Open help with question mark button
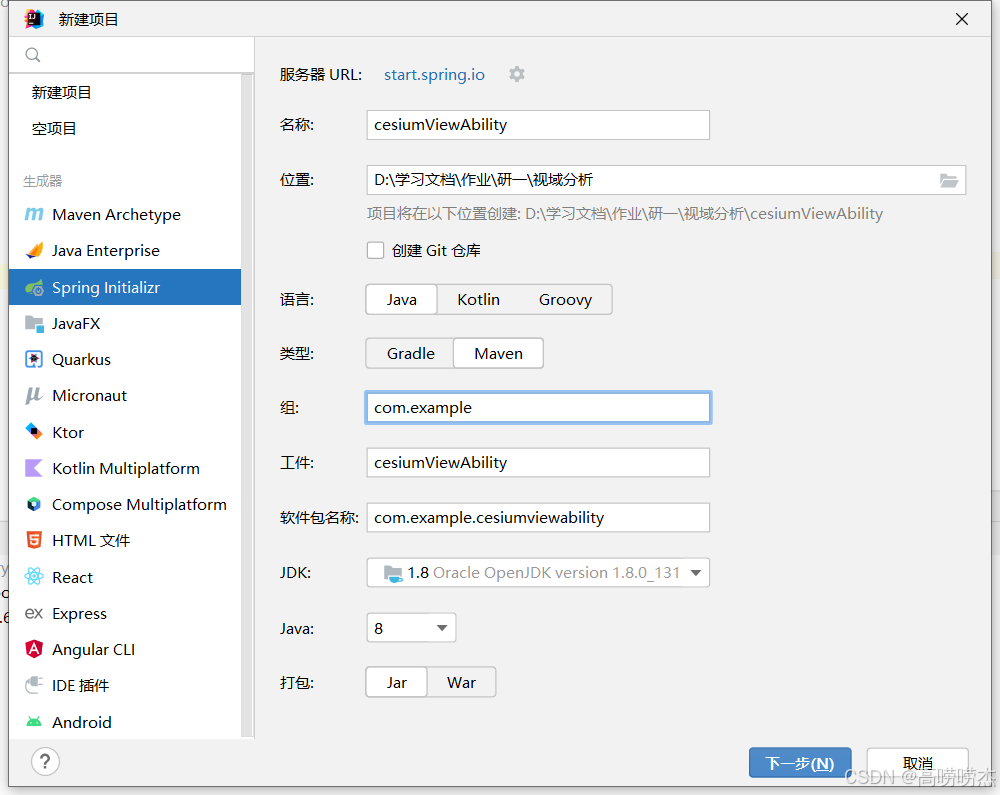Image resolution: width=1000 pixels, height=795 pixels. tap(45, 761)
